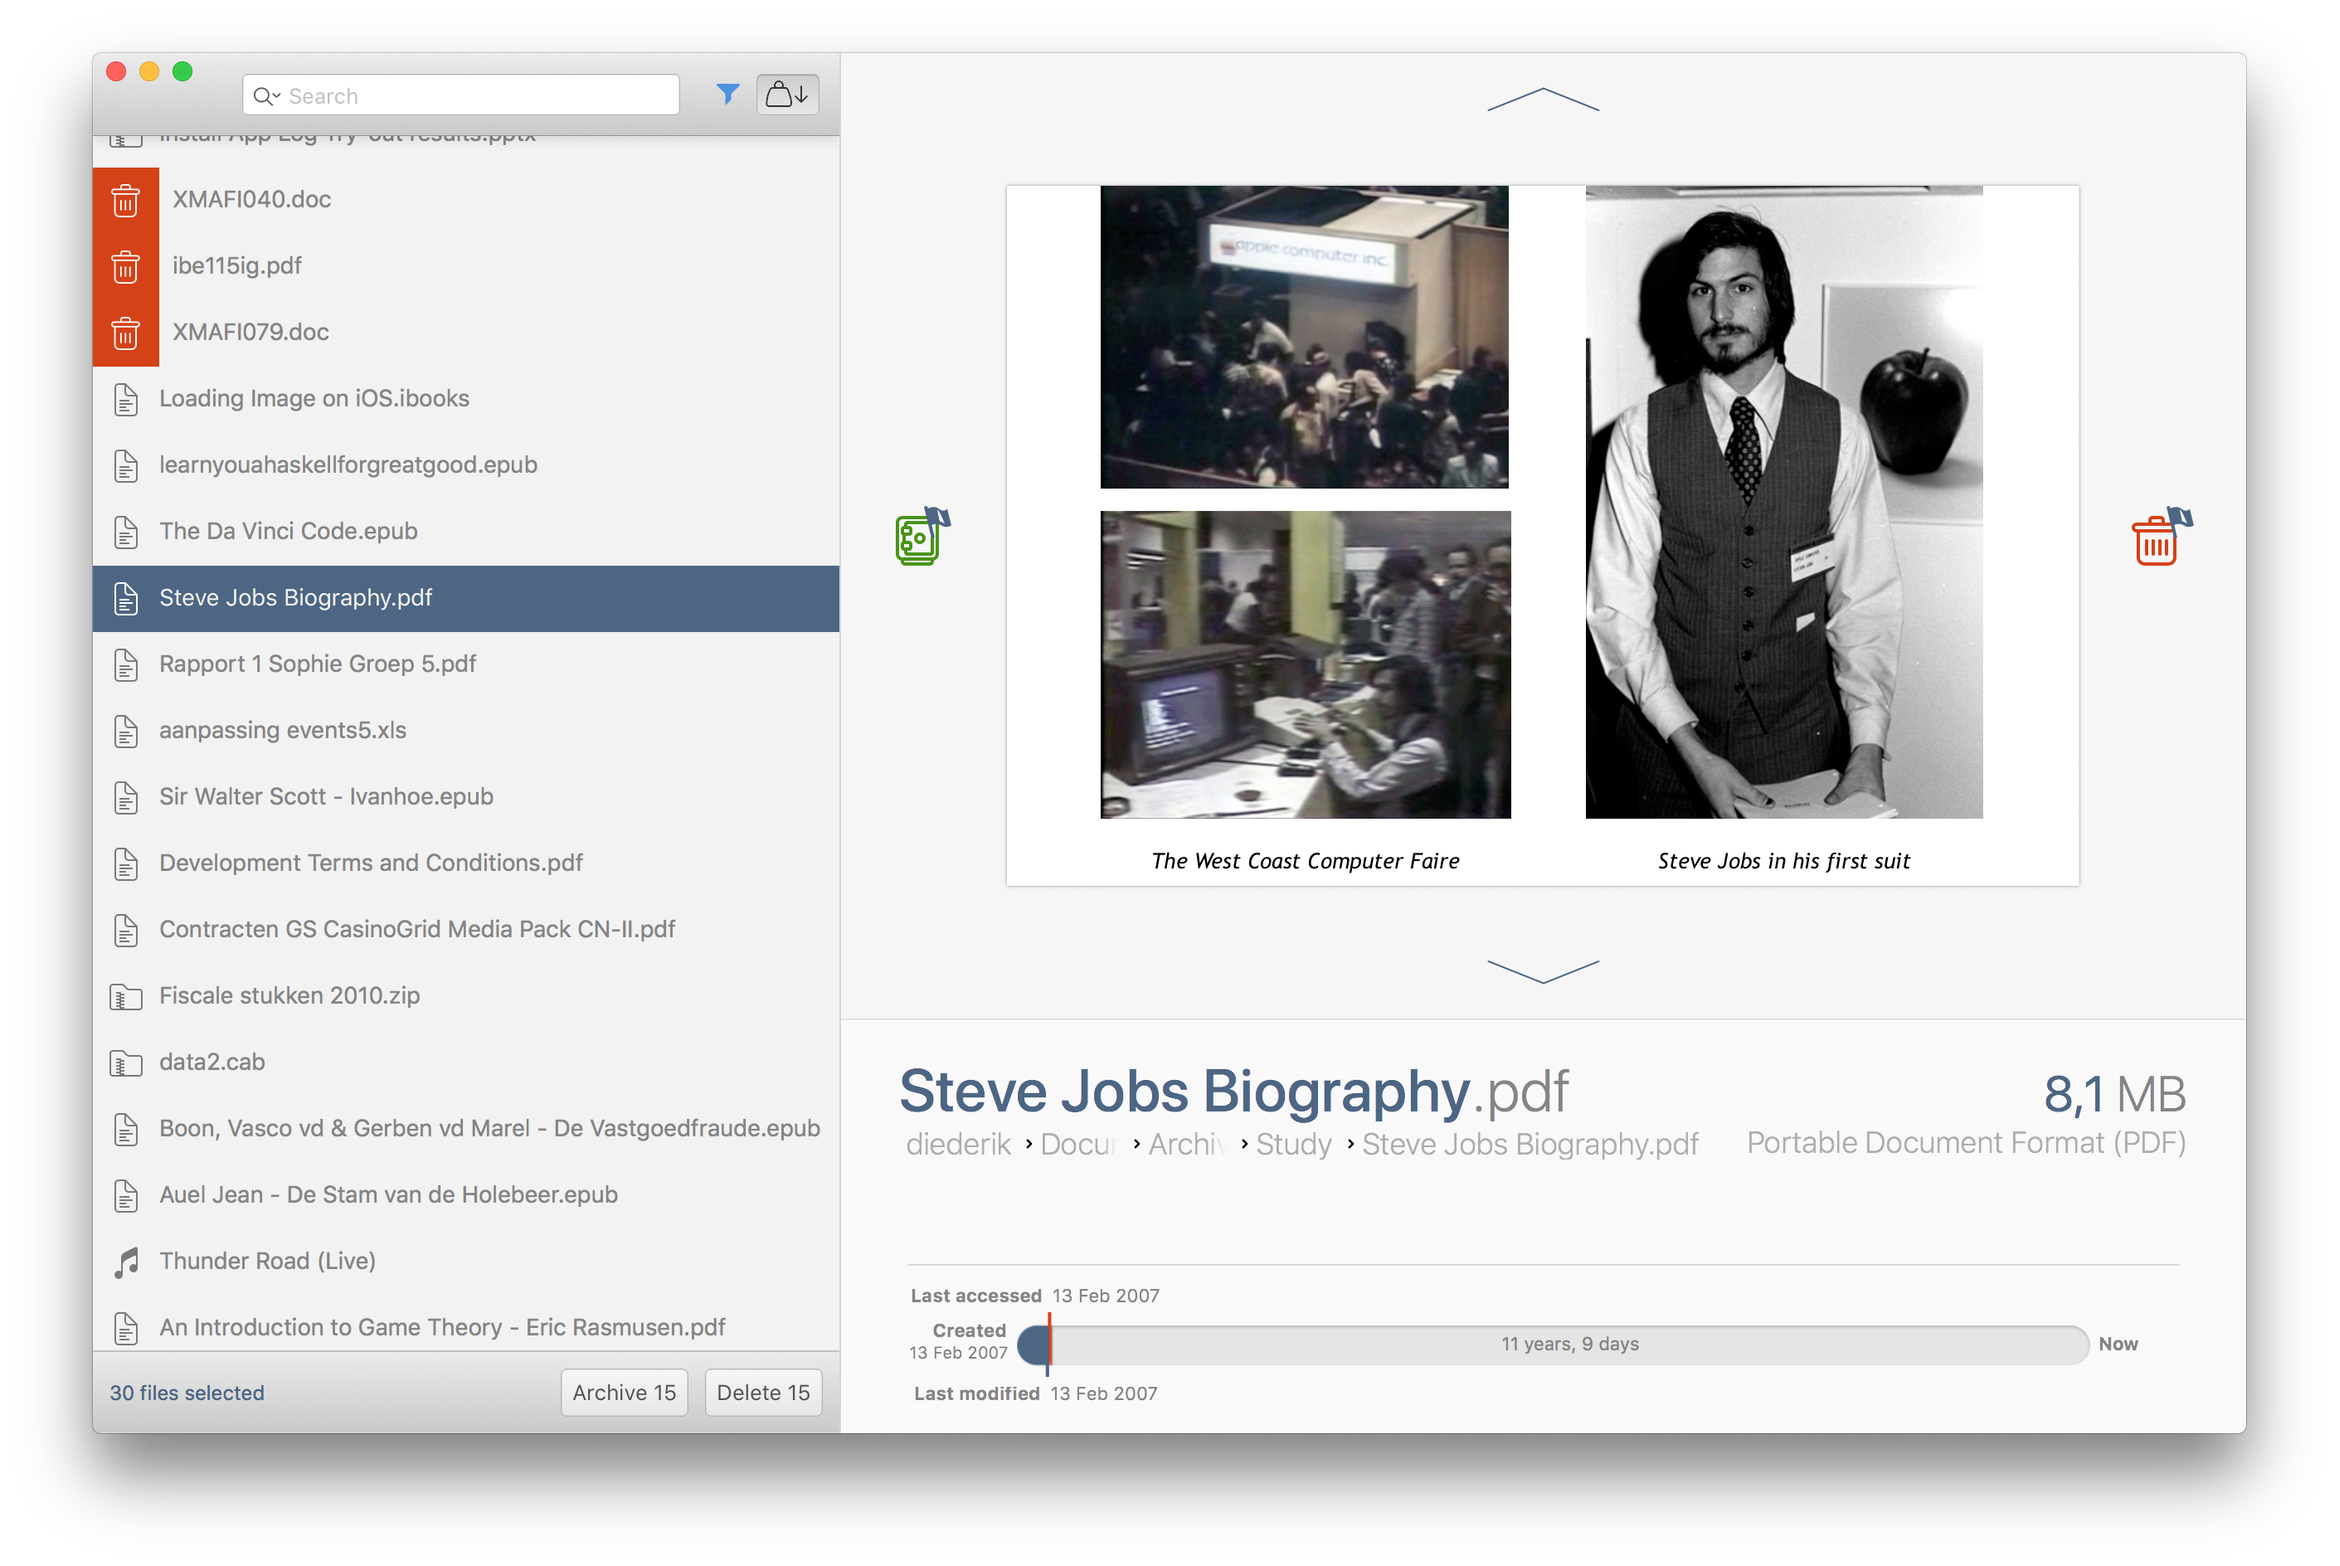Select Contracten GS CasinoGrid Media Pack CN-II.pdf
The height and width of the screenshot is (1566, 2340).
tap(466, 929)
